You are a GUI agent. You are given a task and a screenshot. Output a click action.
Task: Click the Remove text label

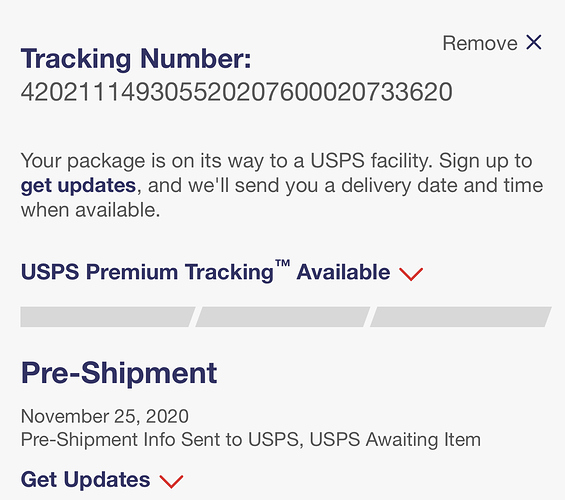(x=480, y=43)
